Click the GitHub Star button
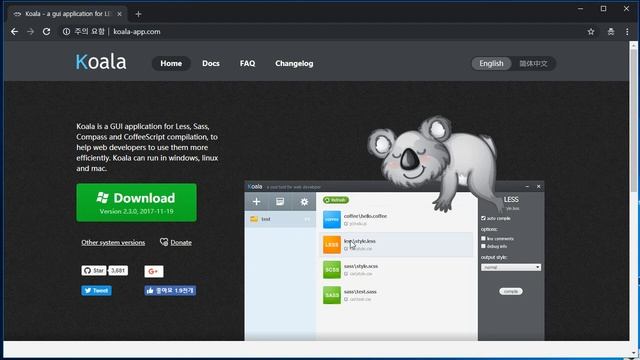 [x=94, y=271]
